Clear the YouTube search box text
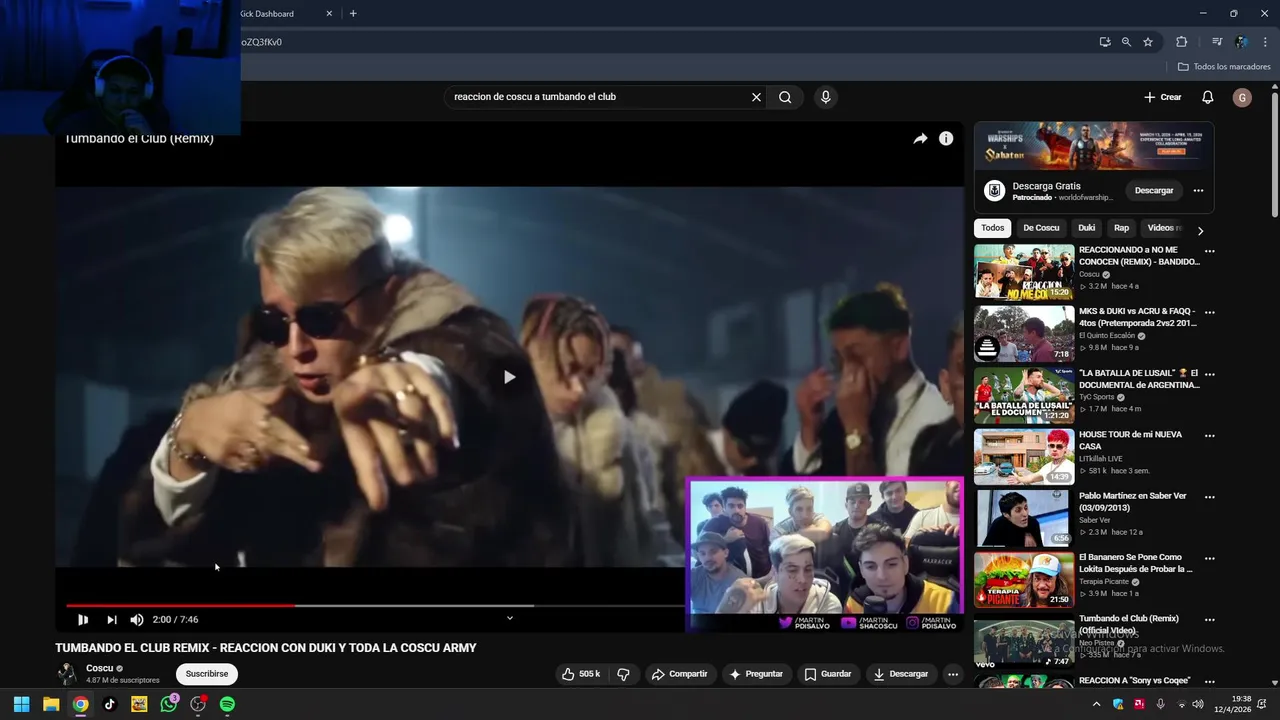This screenshot has height=720, width=1280. click(756, 97)
